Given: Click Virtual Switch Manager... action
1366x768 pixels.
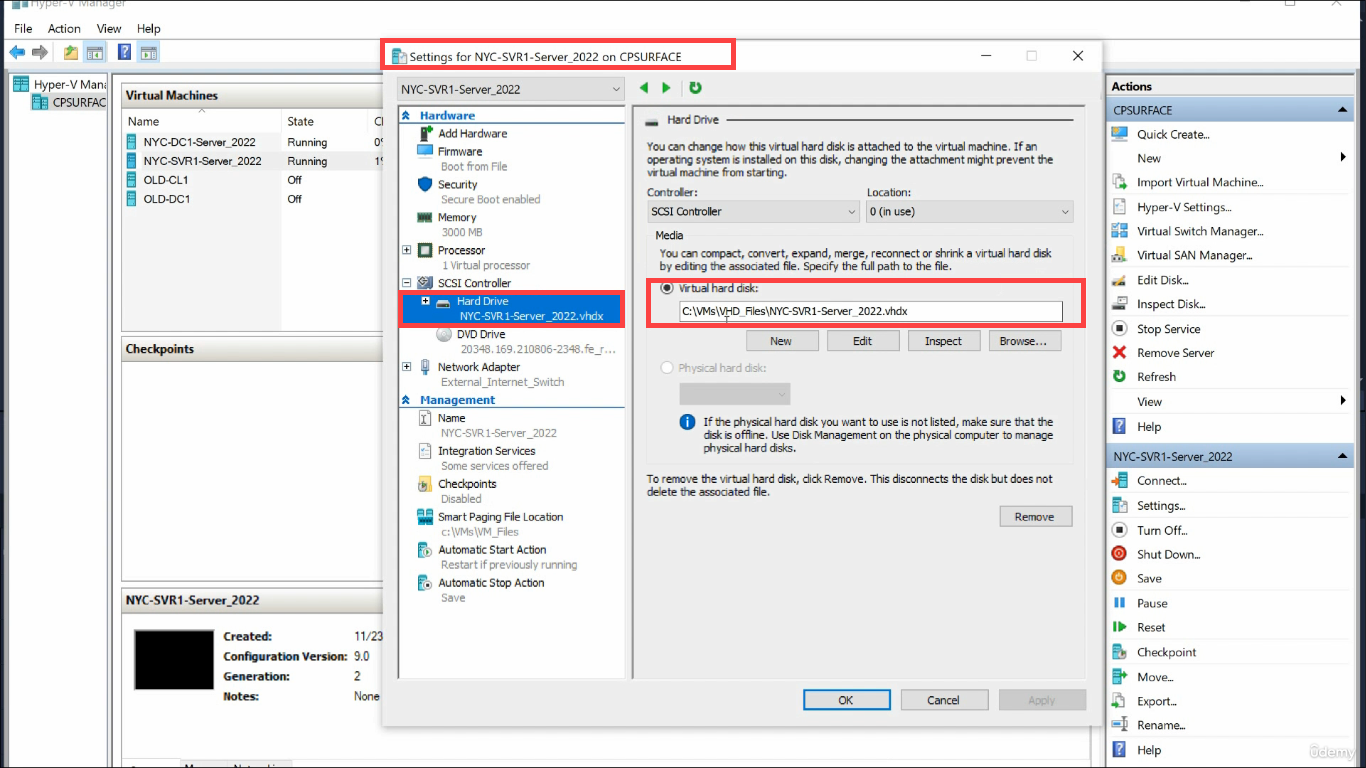Looking at the screenshot, I should point(1200,231).
